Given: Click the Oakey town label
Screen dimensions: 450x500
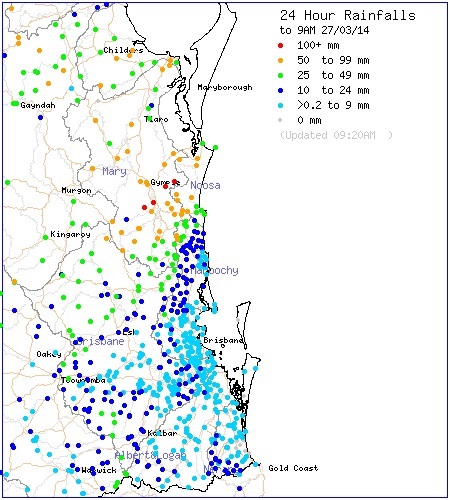Looking at the screenshot, I should 49,354.
